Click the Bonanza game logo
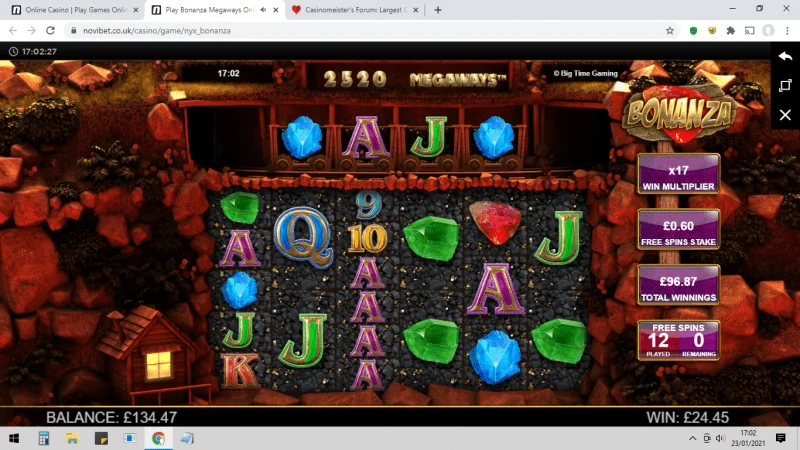 pos(679,113)
